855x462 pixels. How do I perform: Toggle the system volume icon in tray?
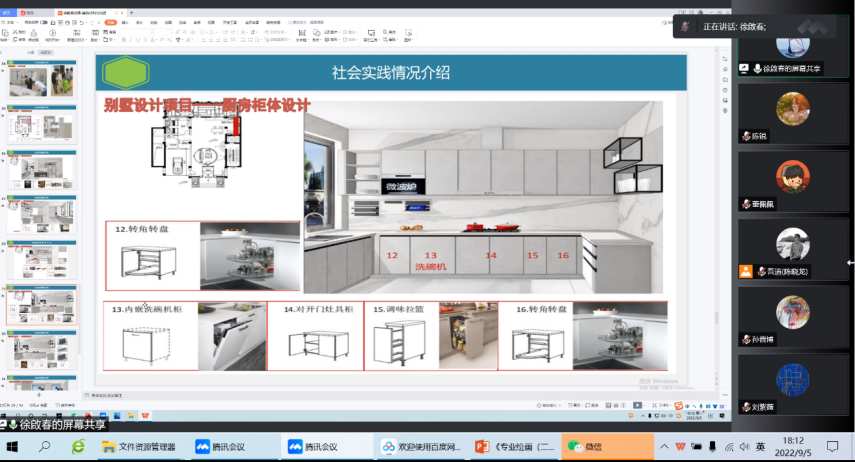744,446
